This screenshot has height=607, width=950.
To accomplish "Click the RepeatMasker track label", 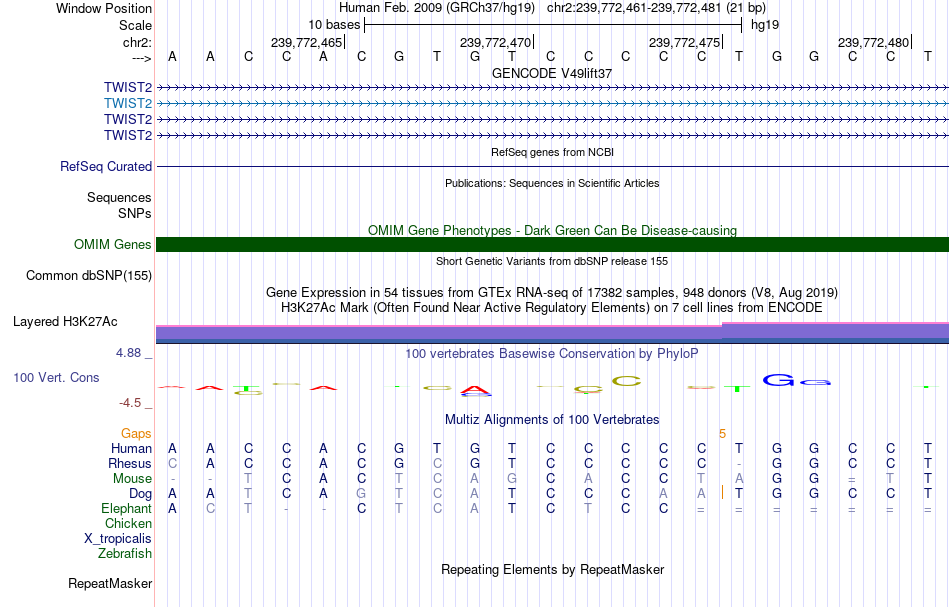I will pyautogui.click(x=110, y=584).
